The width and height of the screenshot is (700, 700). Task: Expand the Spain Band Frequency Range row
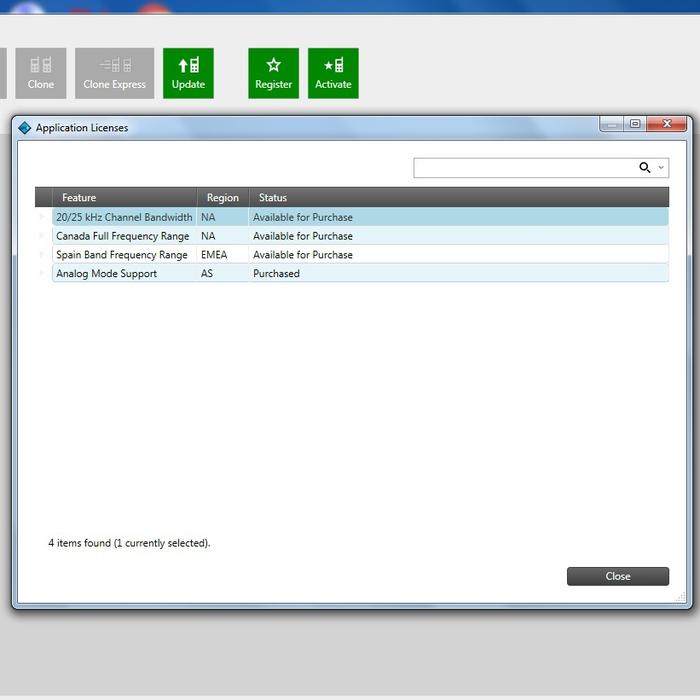43,255
